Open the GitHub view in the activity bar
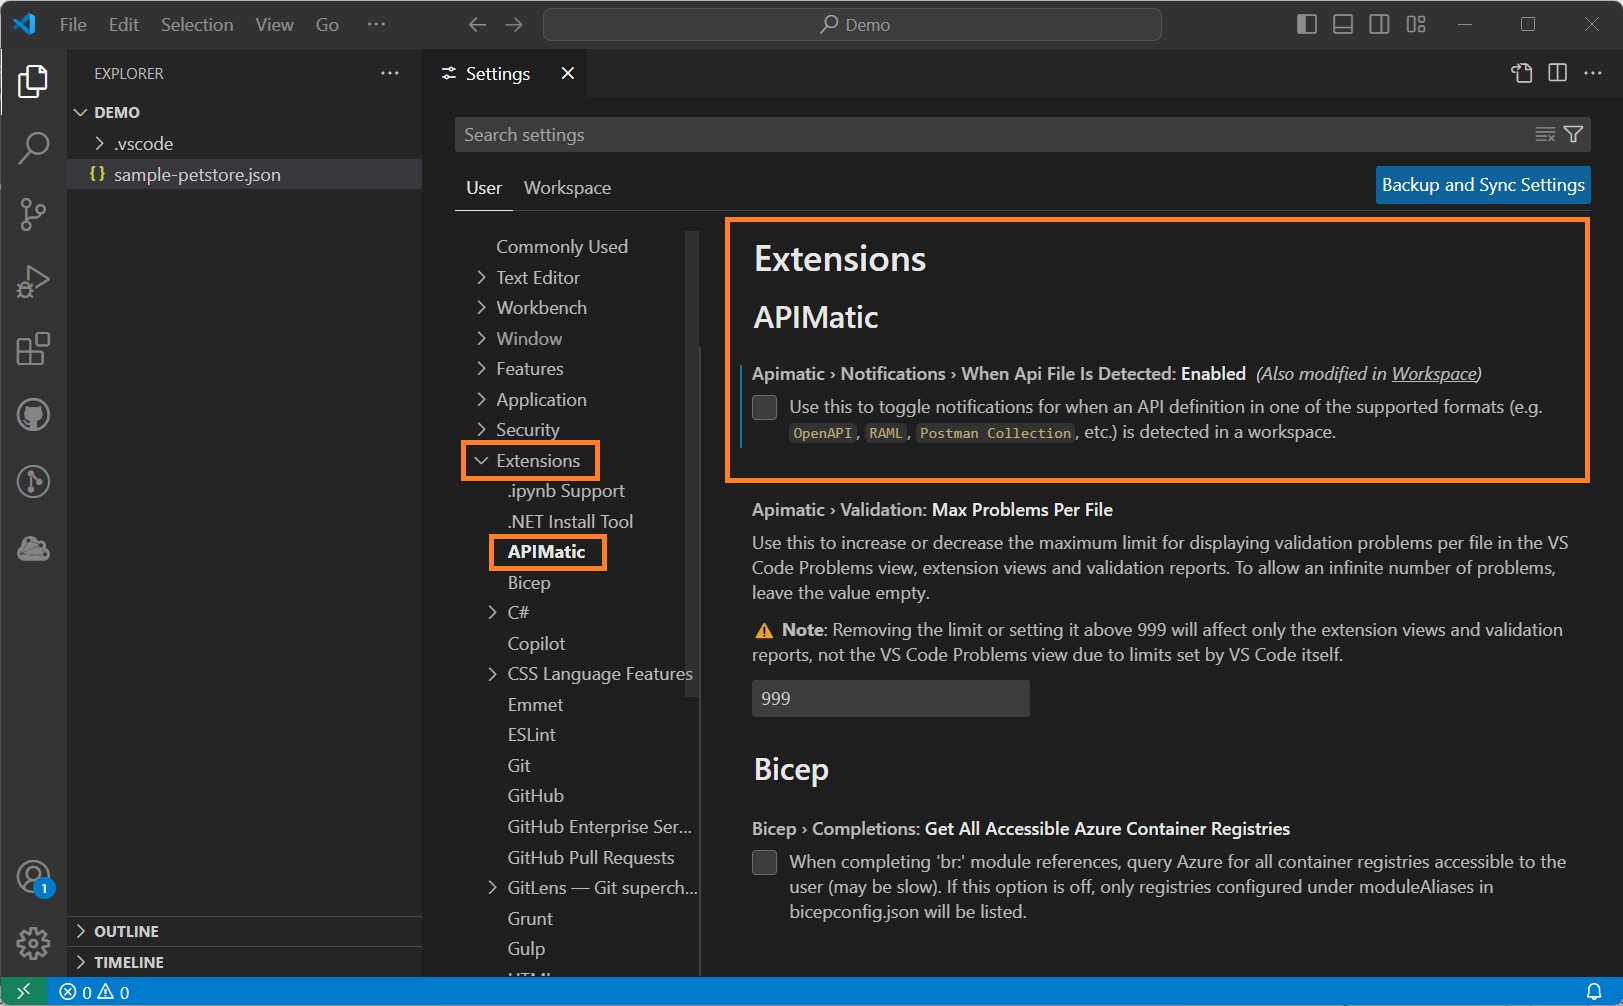 [x=33, y=414]
